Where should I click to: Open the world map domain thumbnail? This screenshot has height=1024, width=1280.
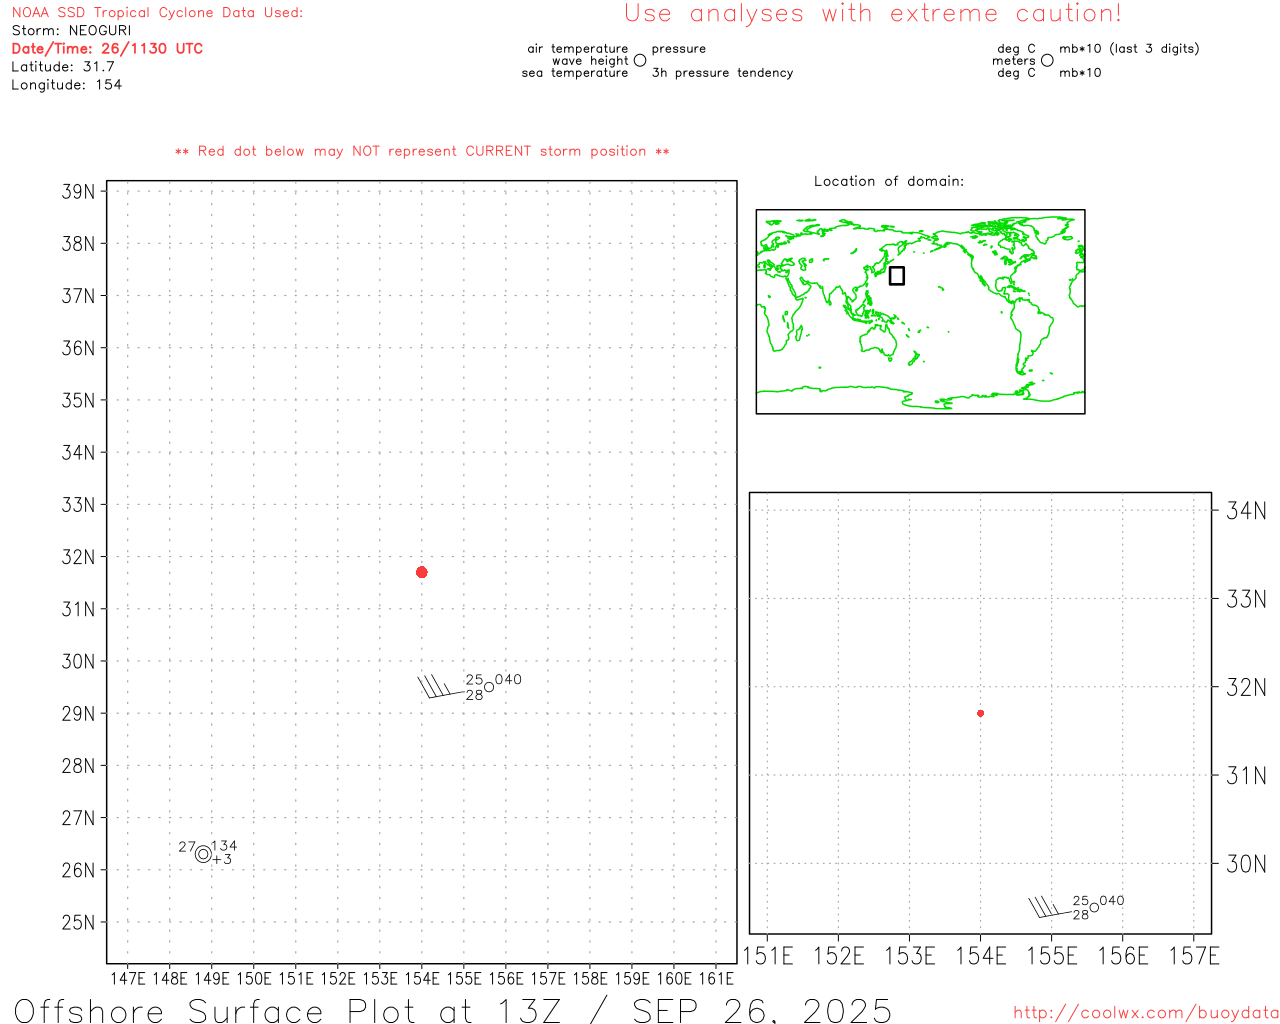point(920,312)
